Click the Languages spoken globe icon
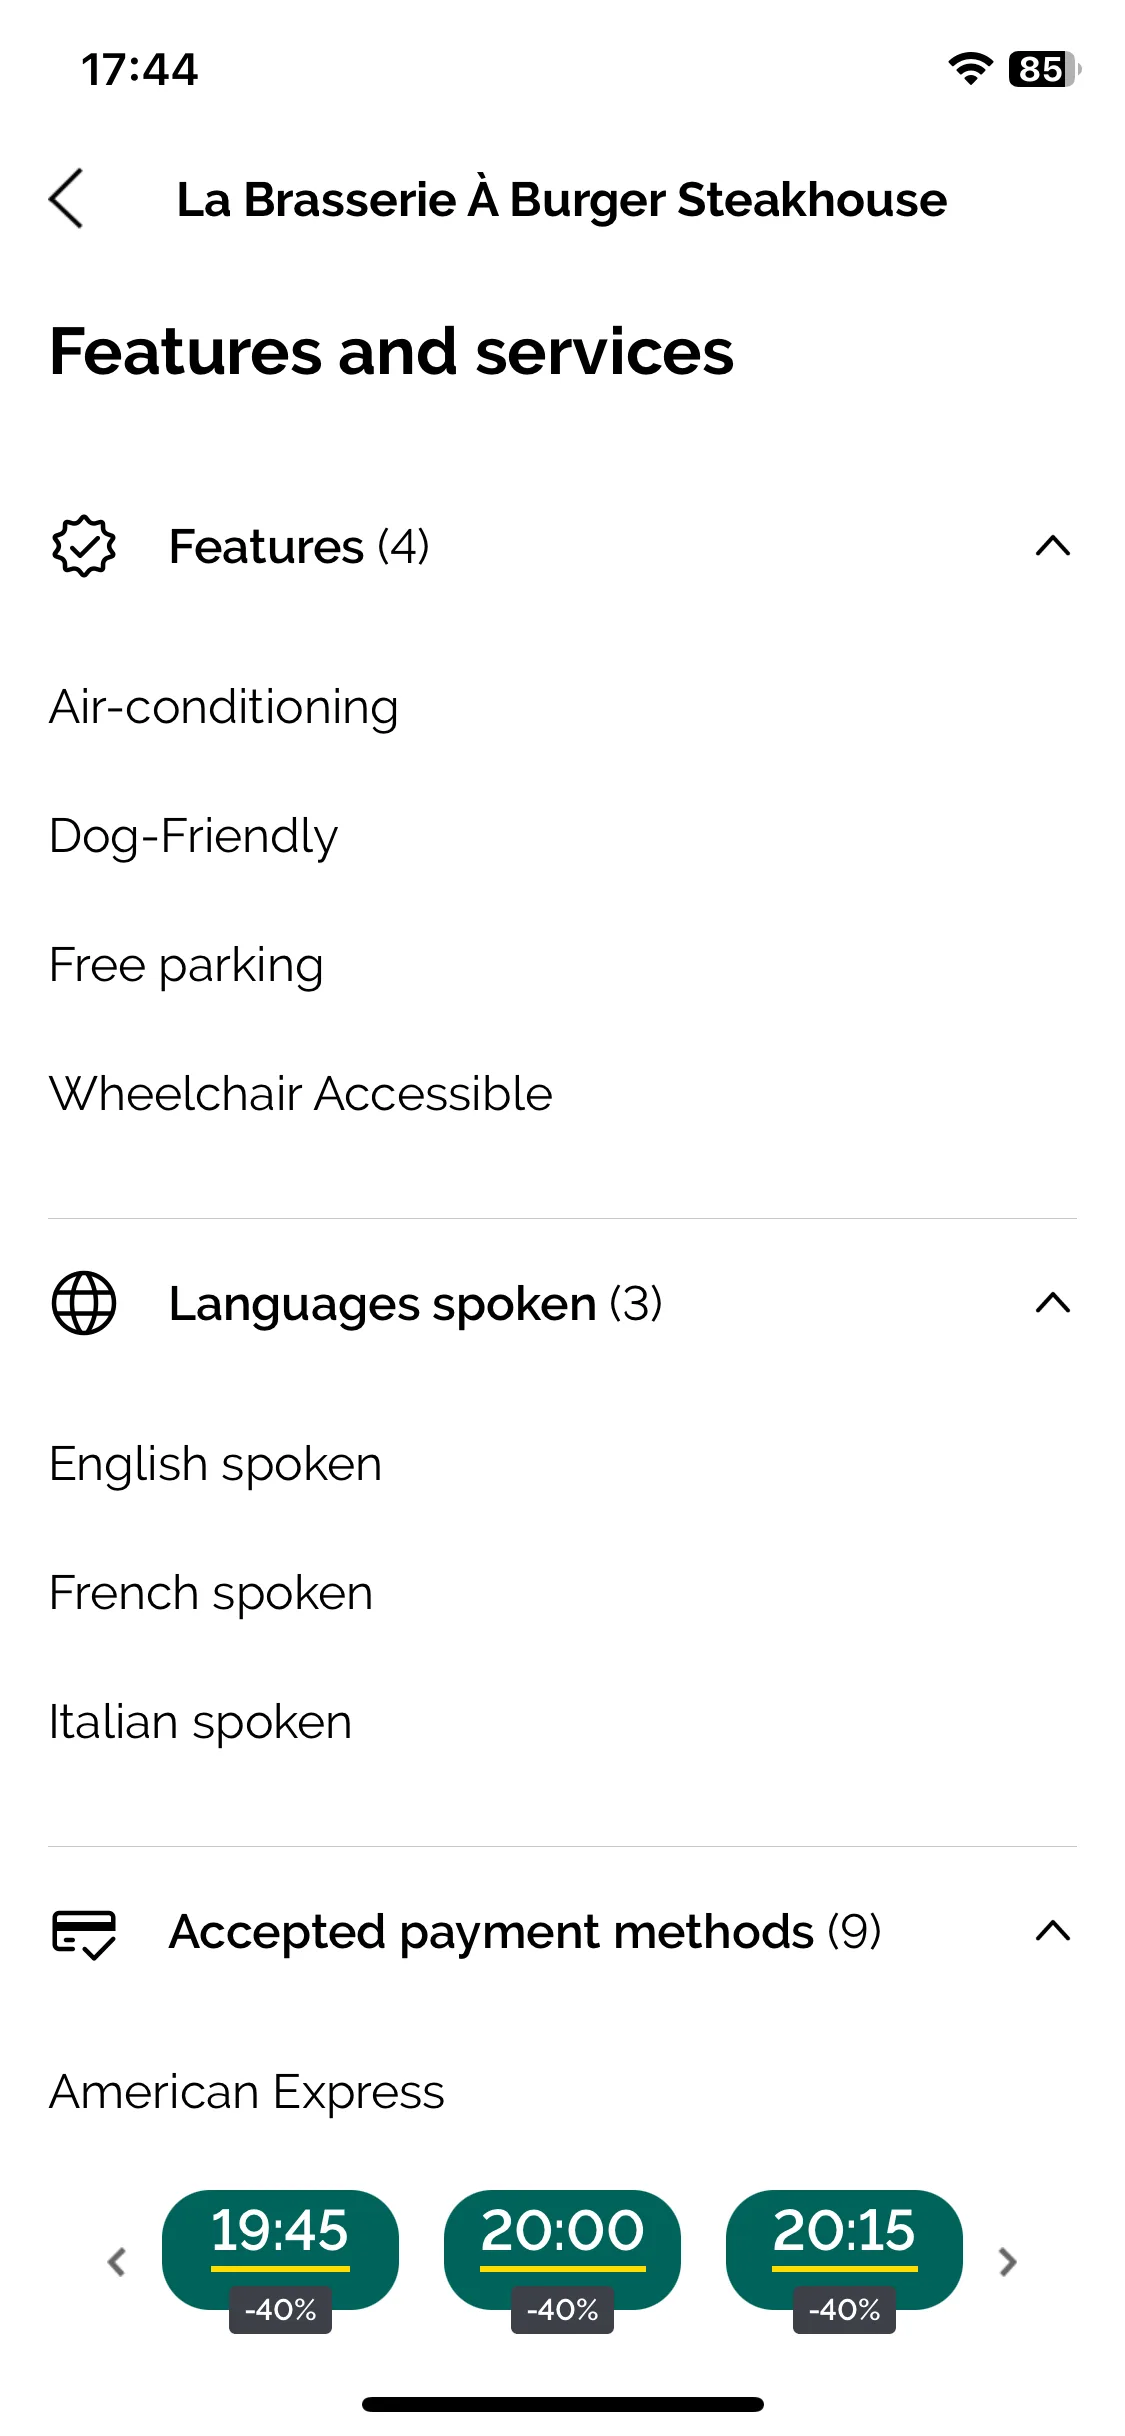Screen dimensions: 1125x2436 84,1303
